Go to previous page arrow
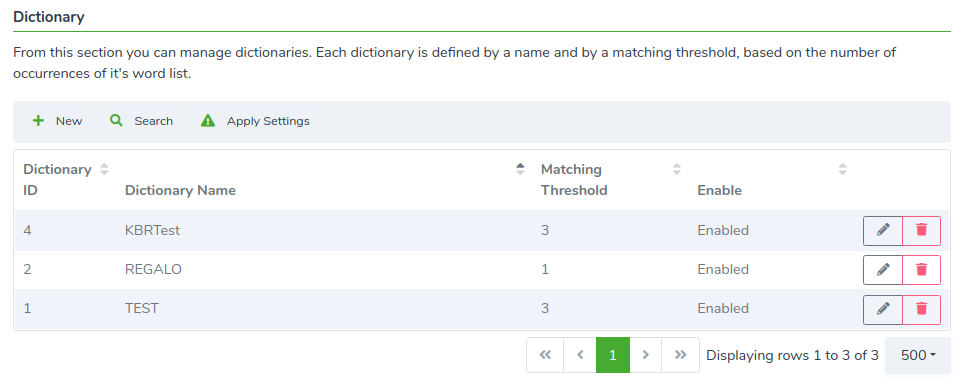Screen dimensions: 963x383 point(580,355)
